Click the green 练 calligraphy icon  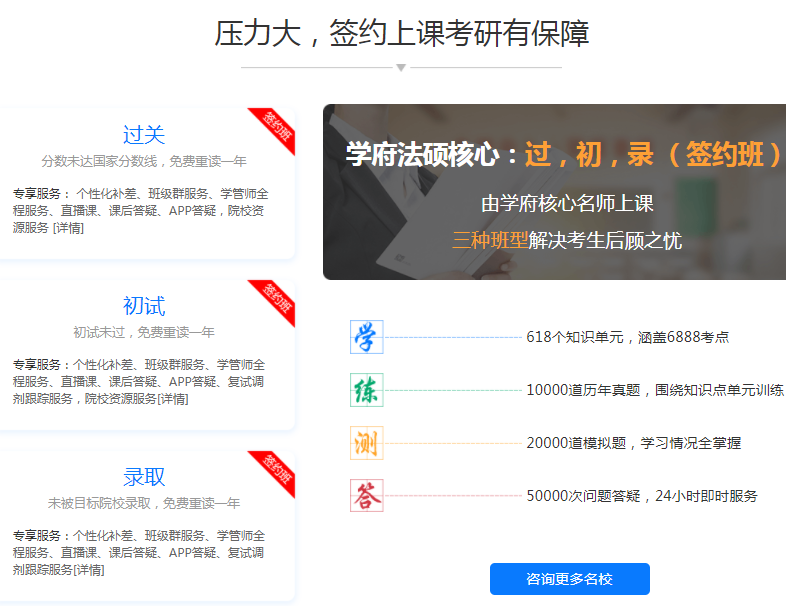coord(366,390)
